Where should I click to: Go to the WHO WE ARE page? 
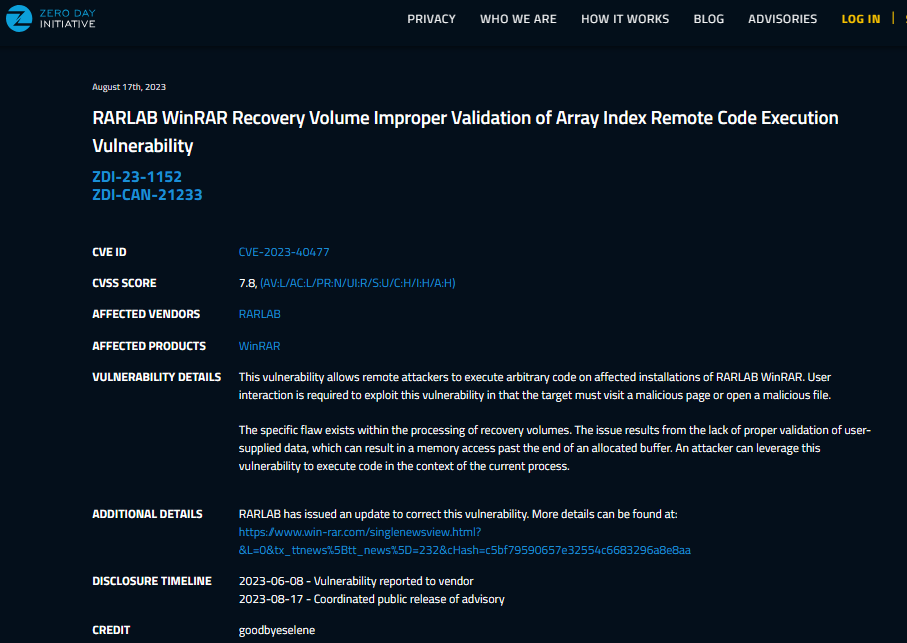pos(518,19)
